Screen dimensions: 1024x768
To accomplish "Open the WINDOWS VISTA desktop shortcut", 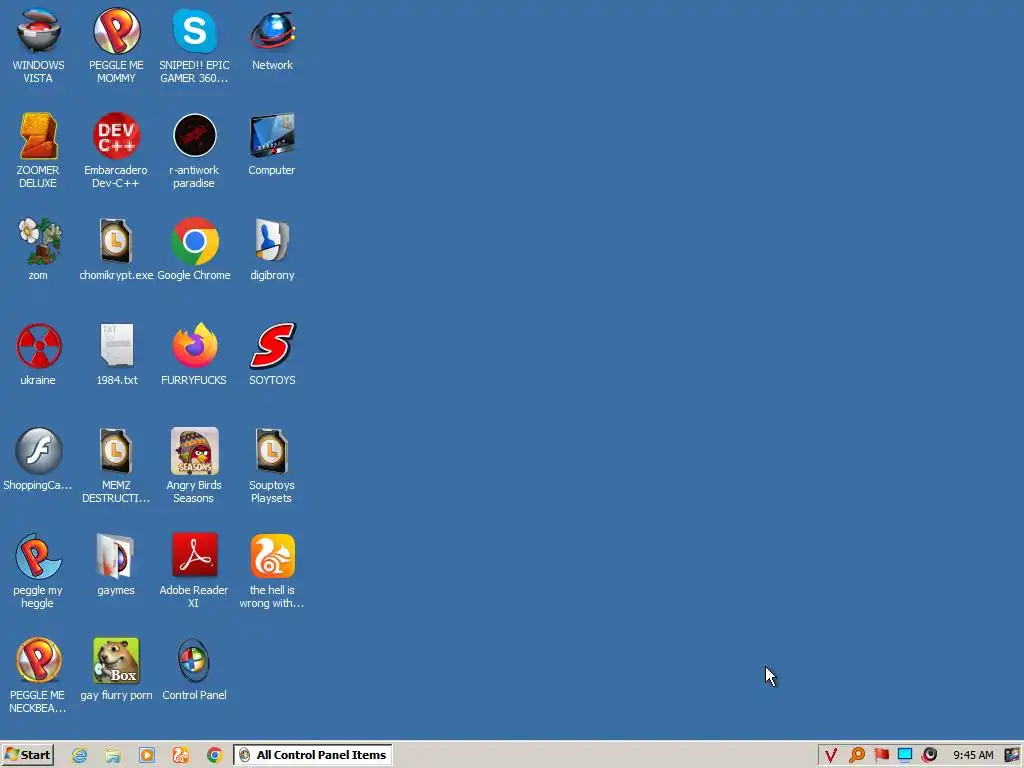I will [x=38, y=44].
